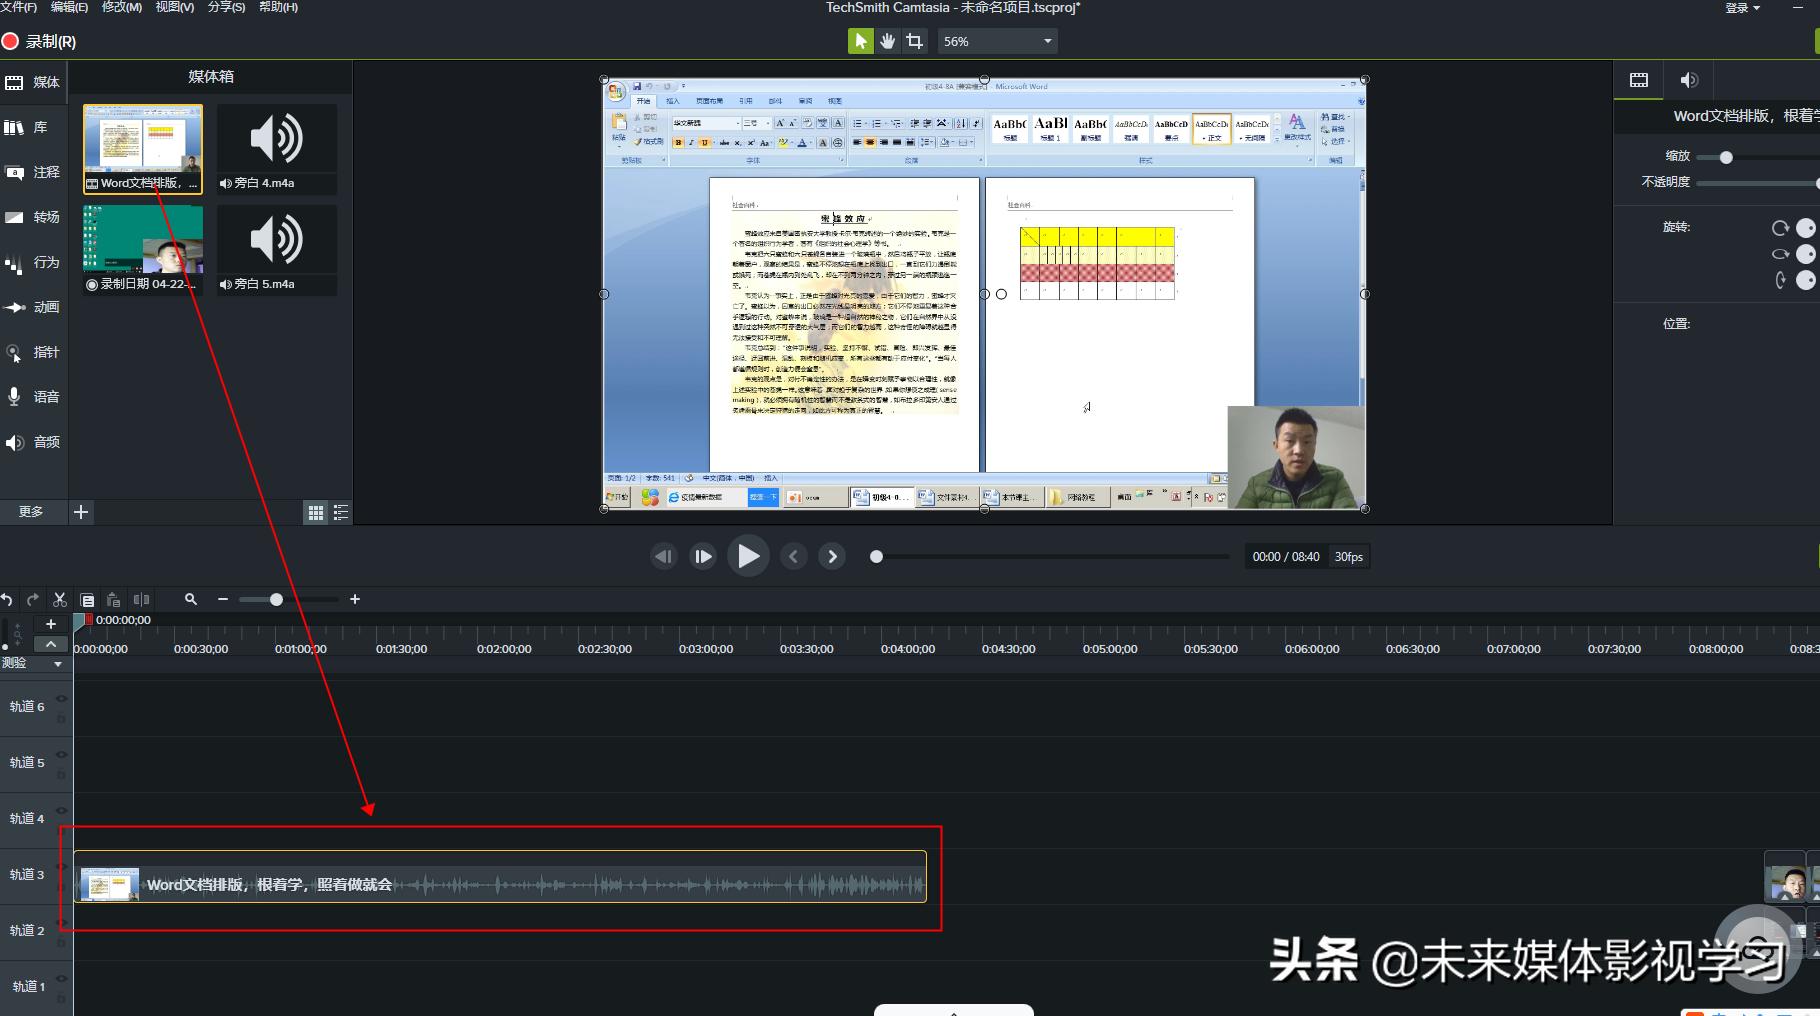The image size is (1820, 1016).
Task: Adjust the 缩放 scale slider handle
Action: [1726, 157]
